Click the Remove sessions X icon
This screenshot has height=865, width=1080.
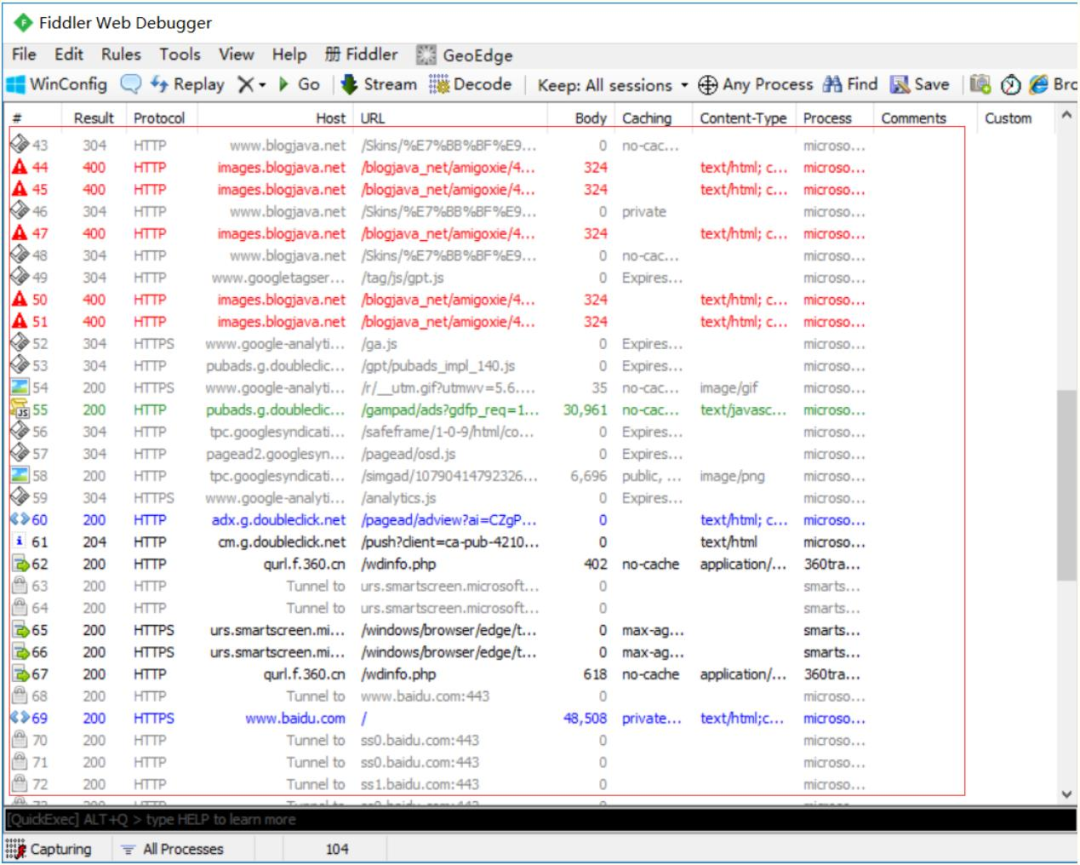(245, 85)
